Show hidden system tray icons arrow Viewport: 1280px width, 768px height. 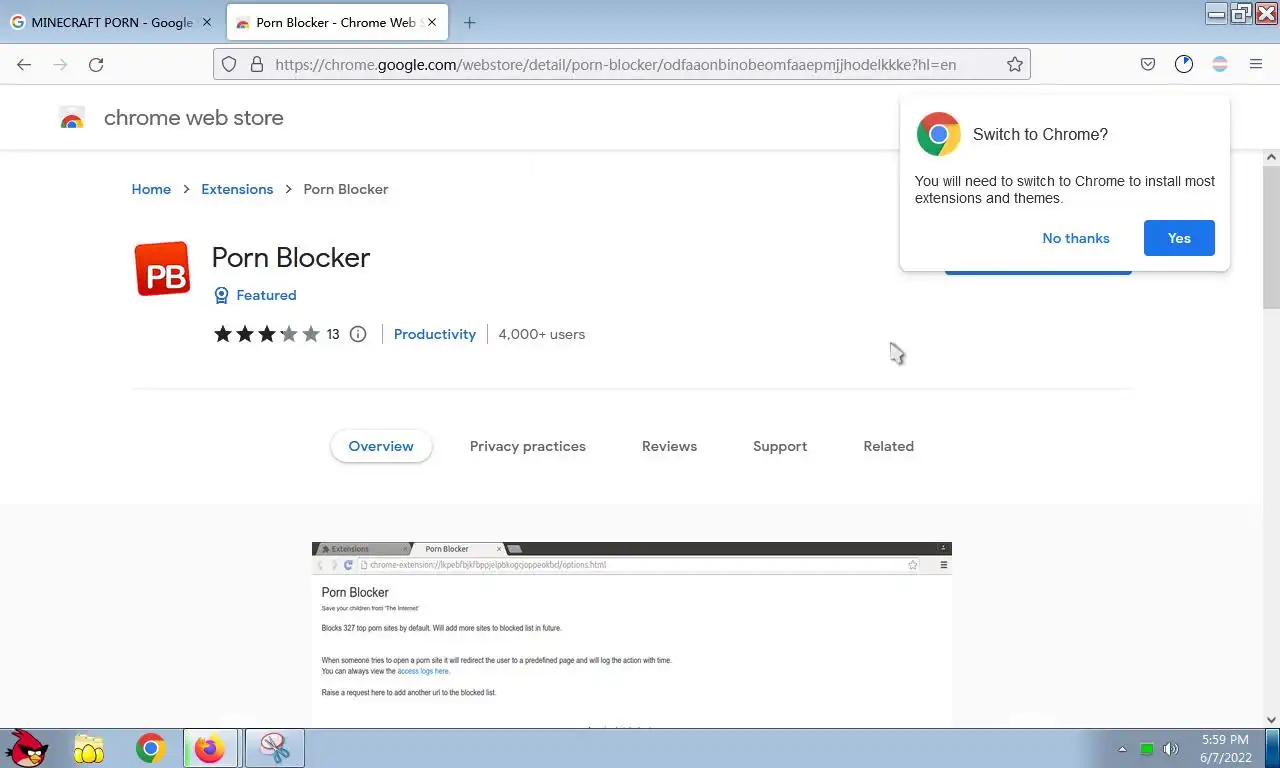[x=1122, y=749]
